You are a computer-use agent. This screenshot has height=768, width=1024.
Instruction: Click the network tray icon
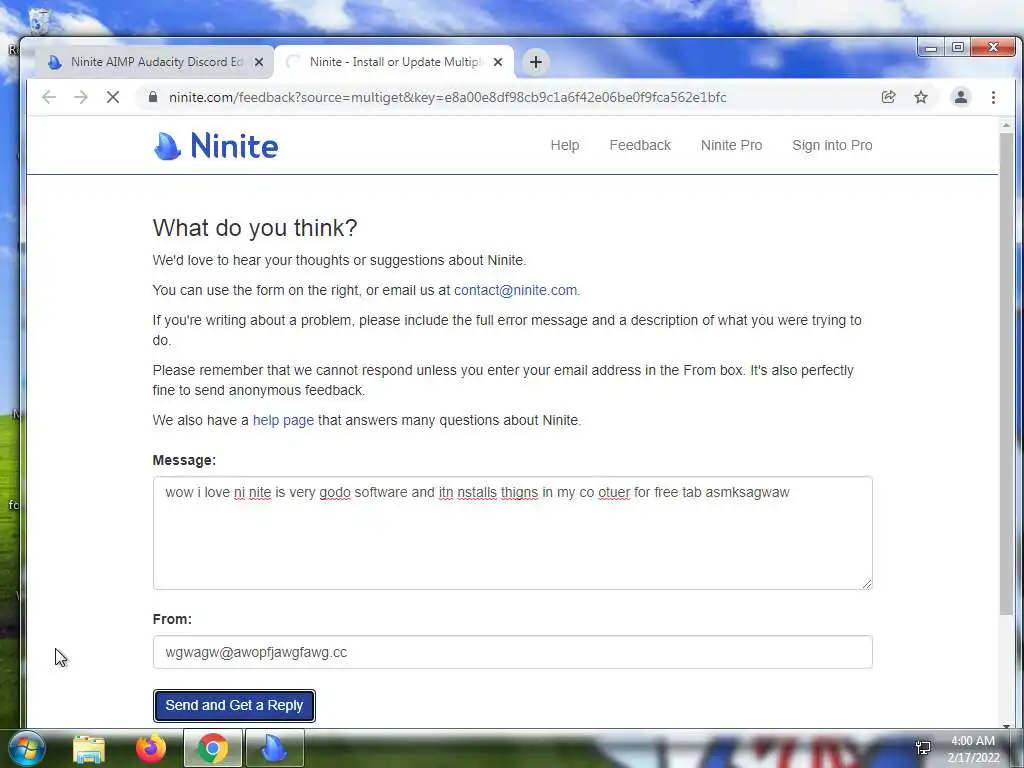coord(923,748)
